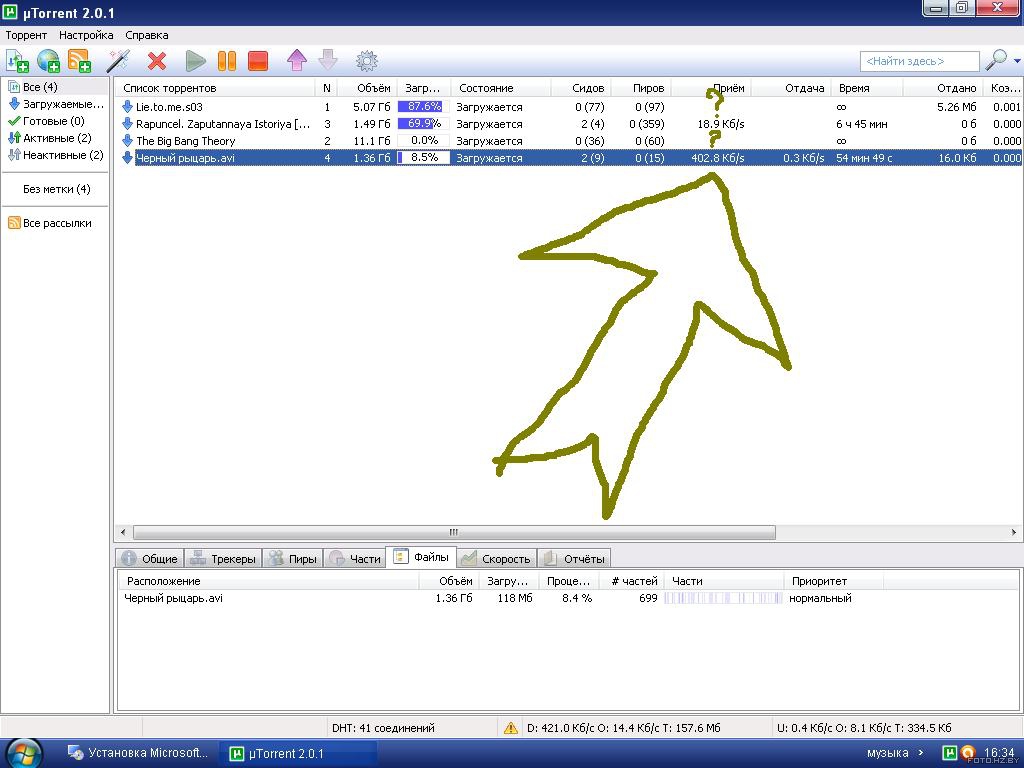
Task: Click Create New Torrent wand icon
Action: (x=118, y=61)
